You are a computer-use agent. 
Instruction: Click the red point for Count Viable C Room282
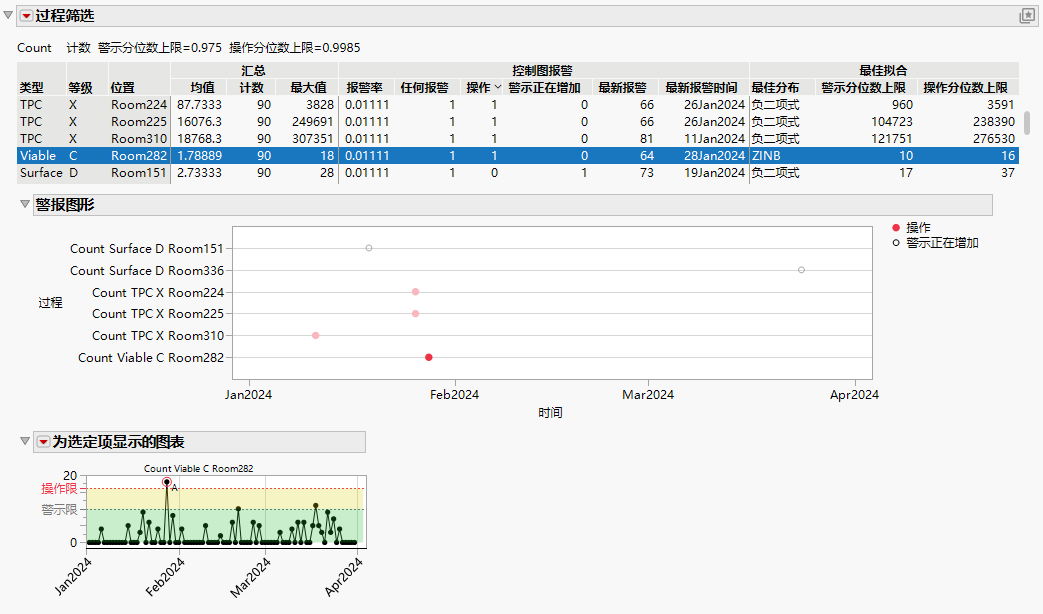click(429, 357)
